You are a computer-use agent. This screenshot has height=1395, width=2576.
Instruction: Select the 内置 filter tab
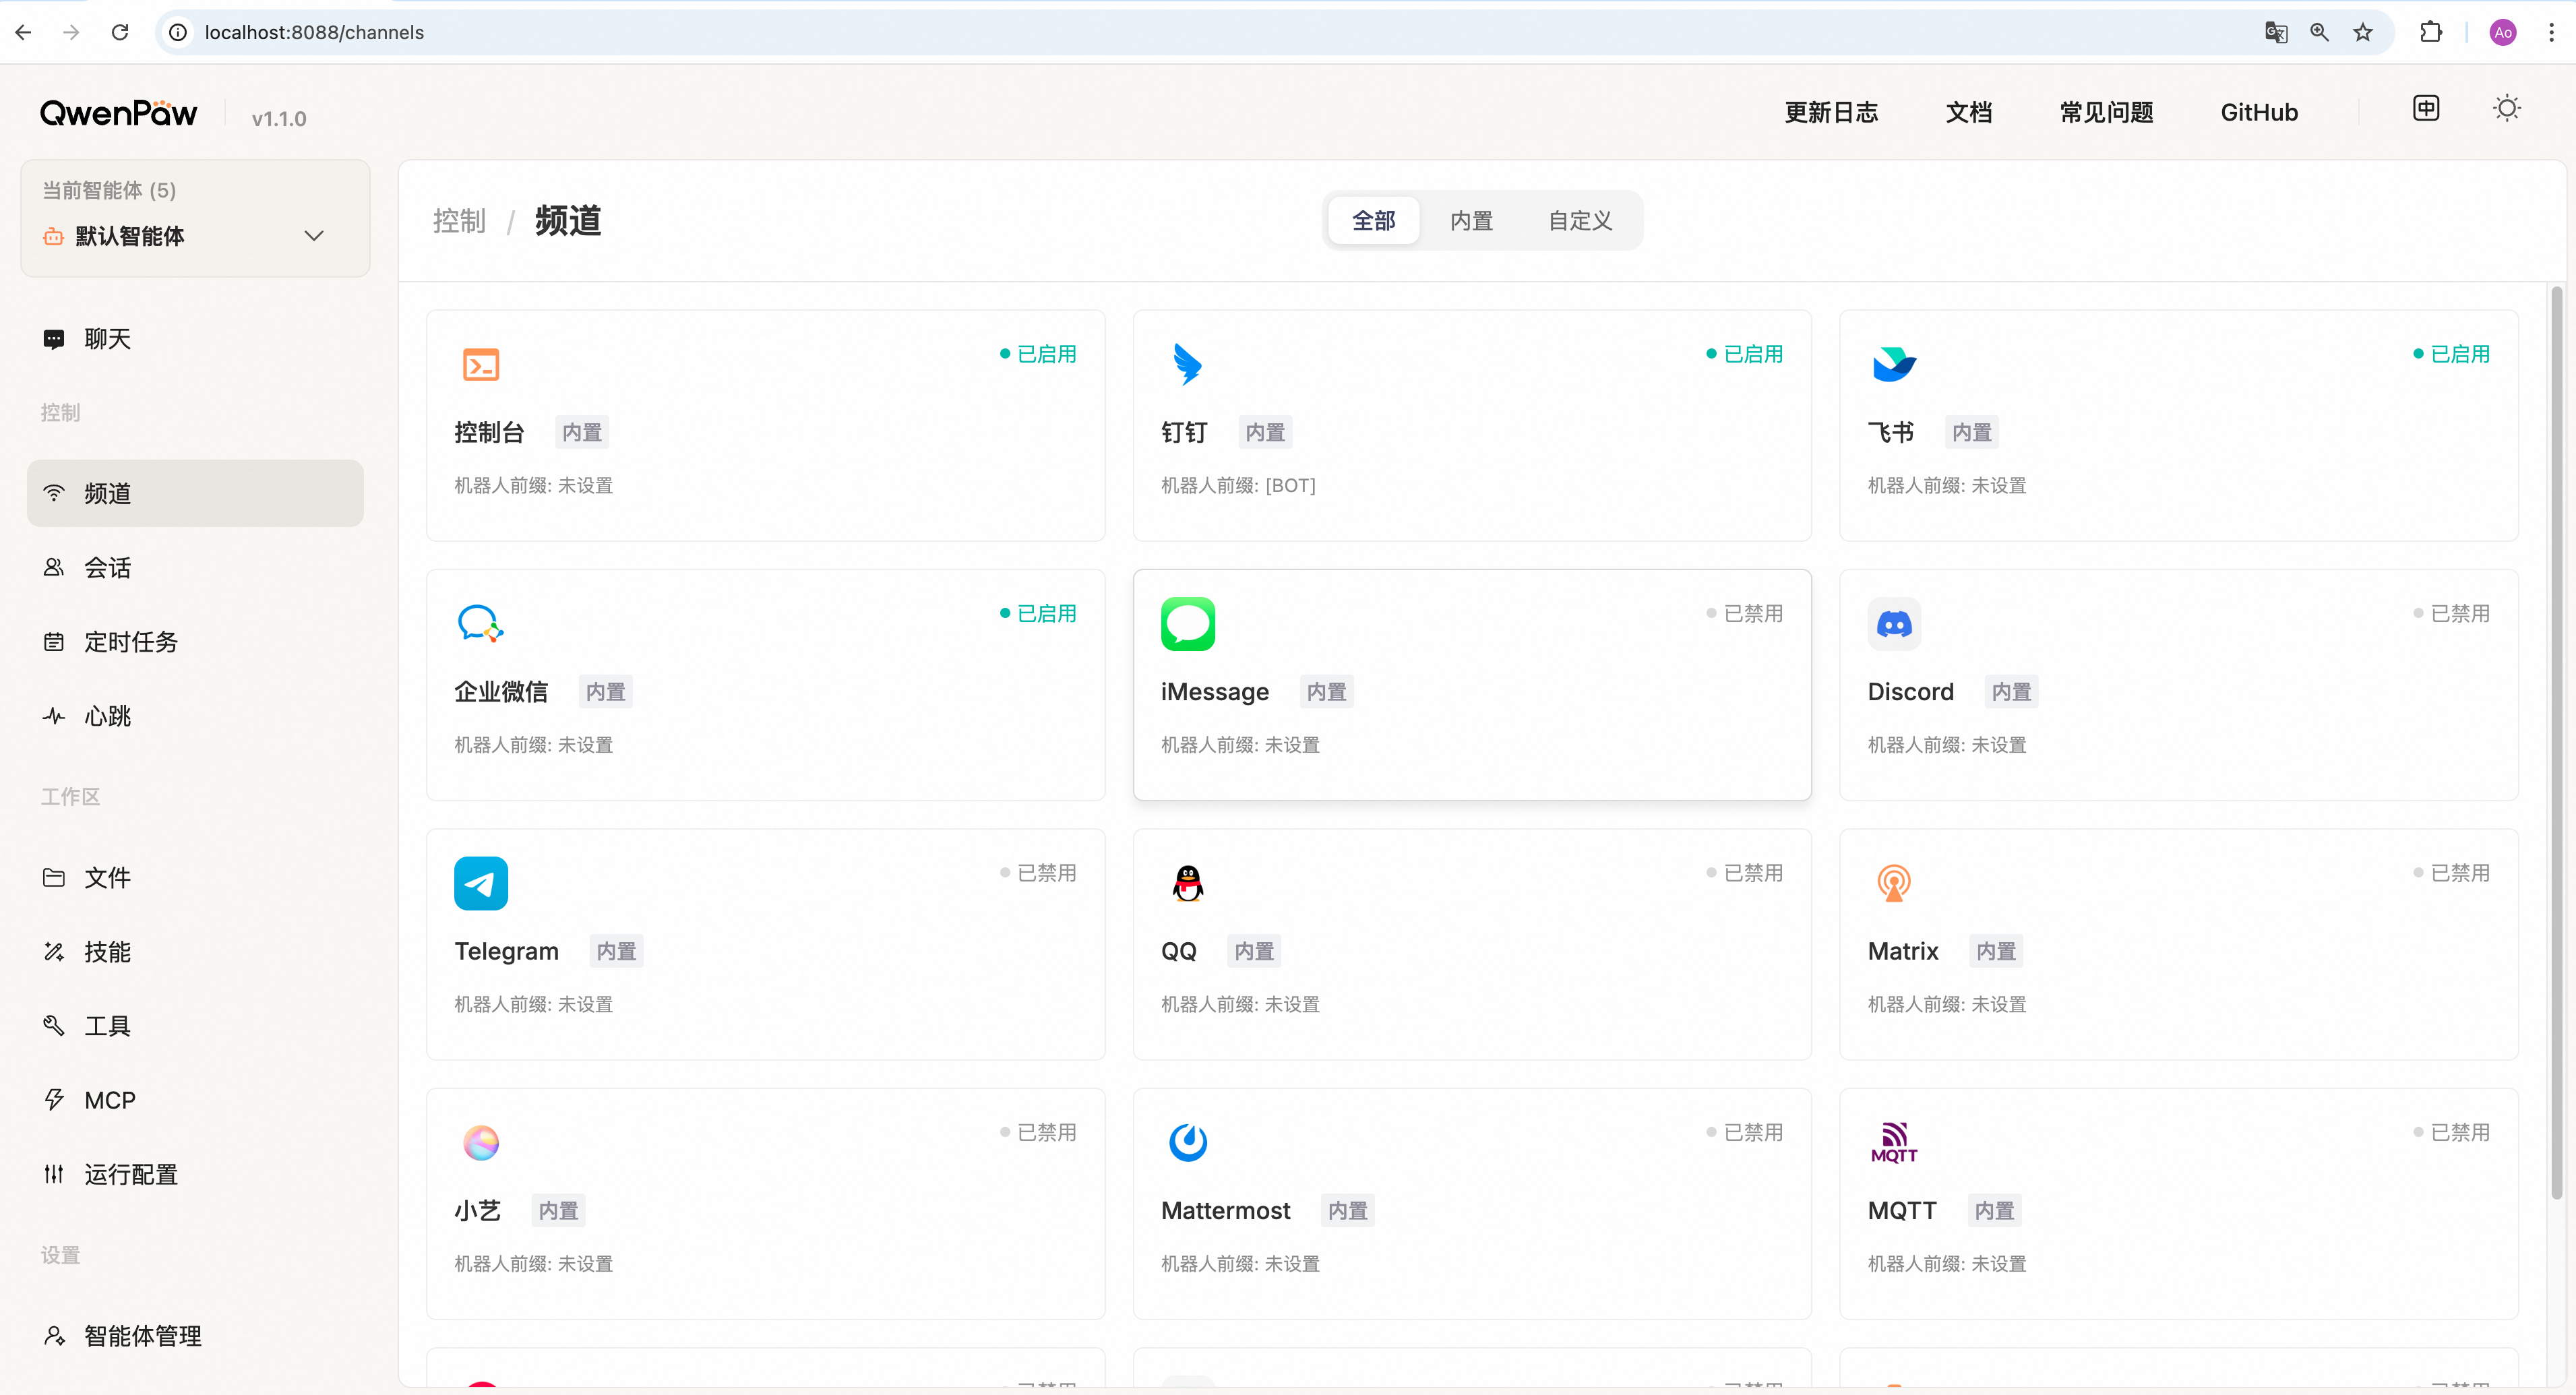tap(1471, 220)
